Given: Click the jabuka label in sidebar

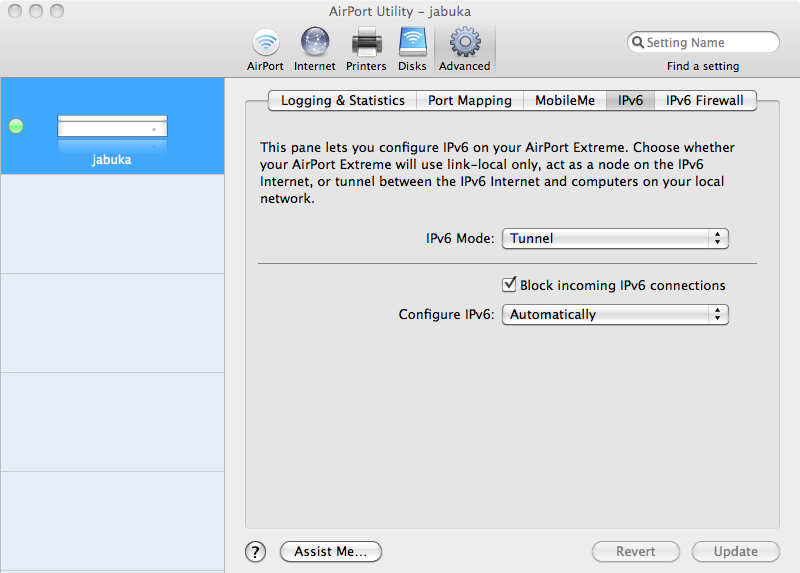Looking at the screenshot, I should point(112,160).
